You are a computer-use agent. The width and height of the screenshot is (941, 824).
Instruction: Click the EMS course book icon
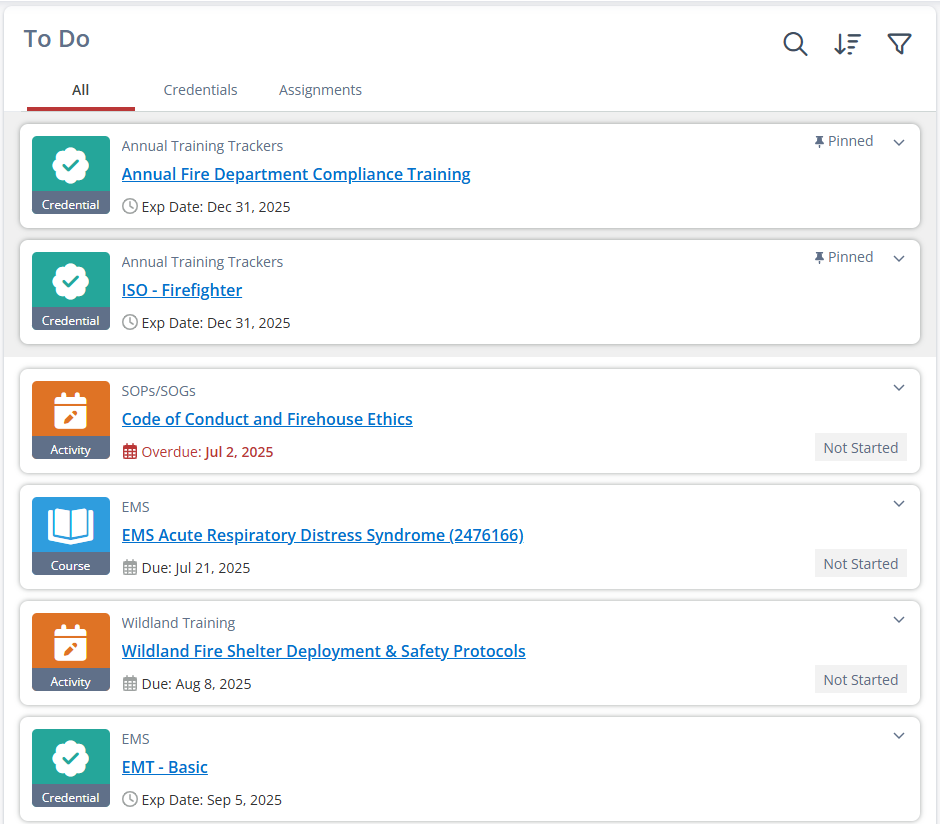[71, 526]
